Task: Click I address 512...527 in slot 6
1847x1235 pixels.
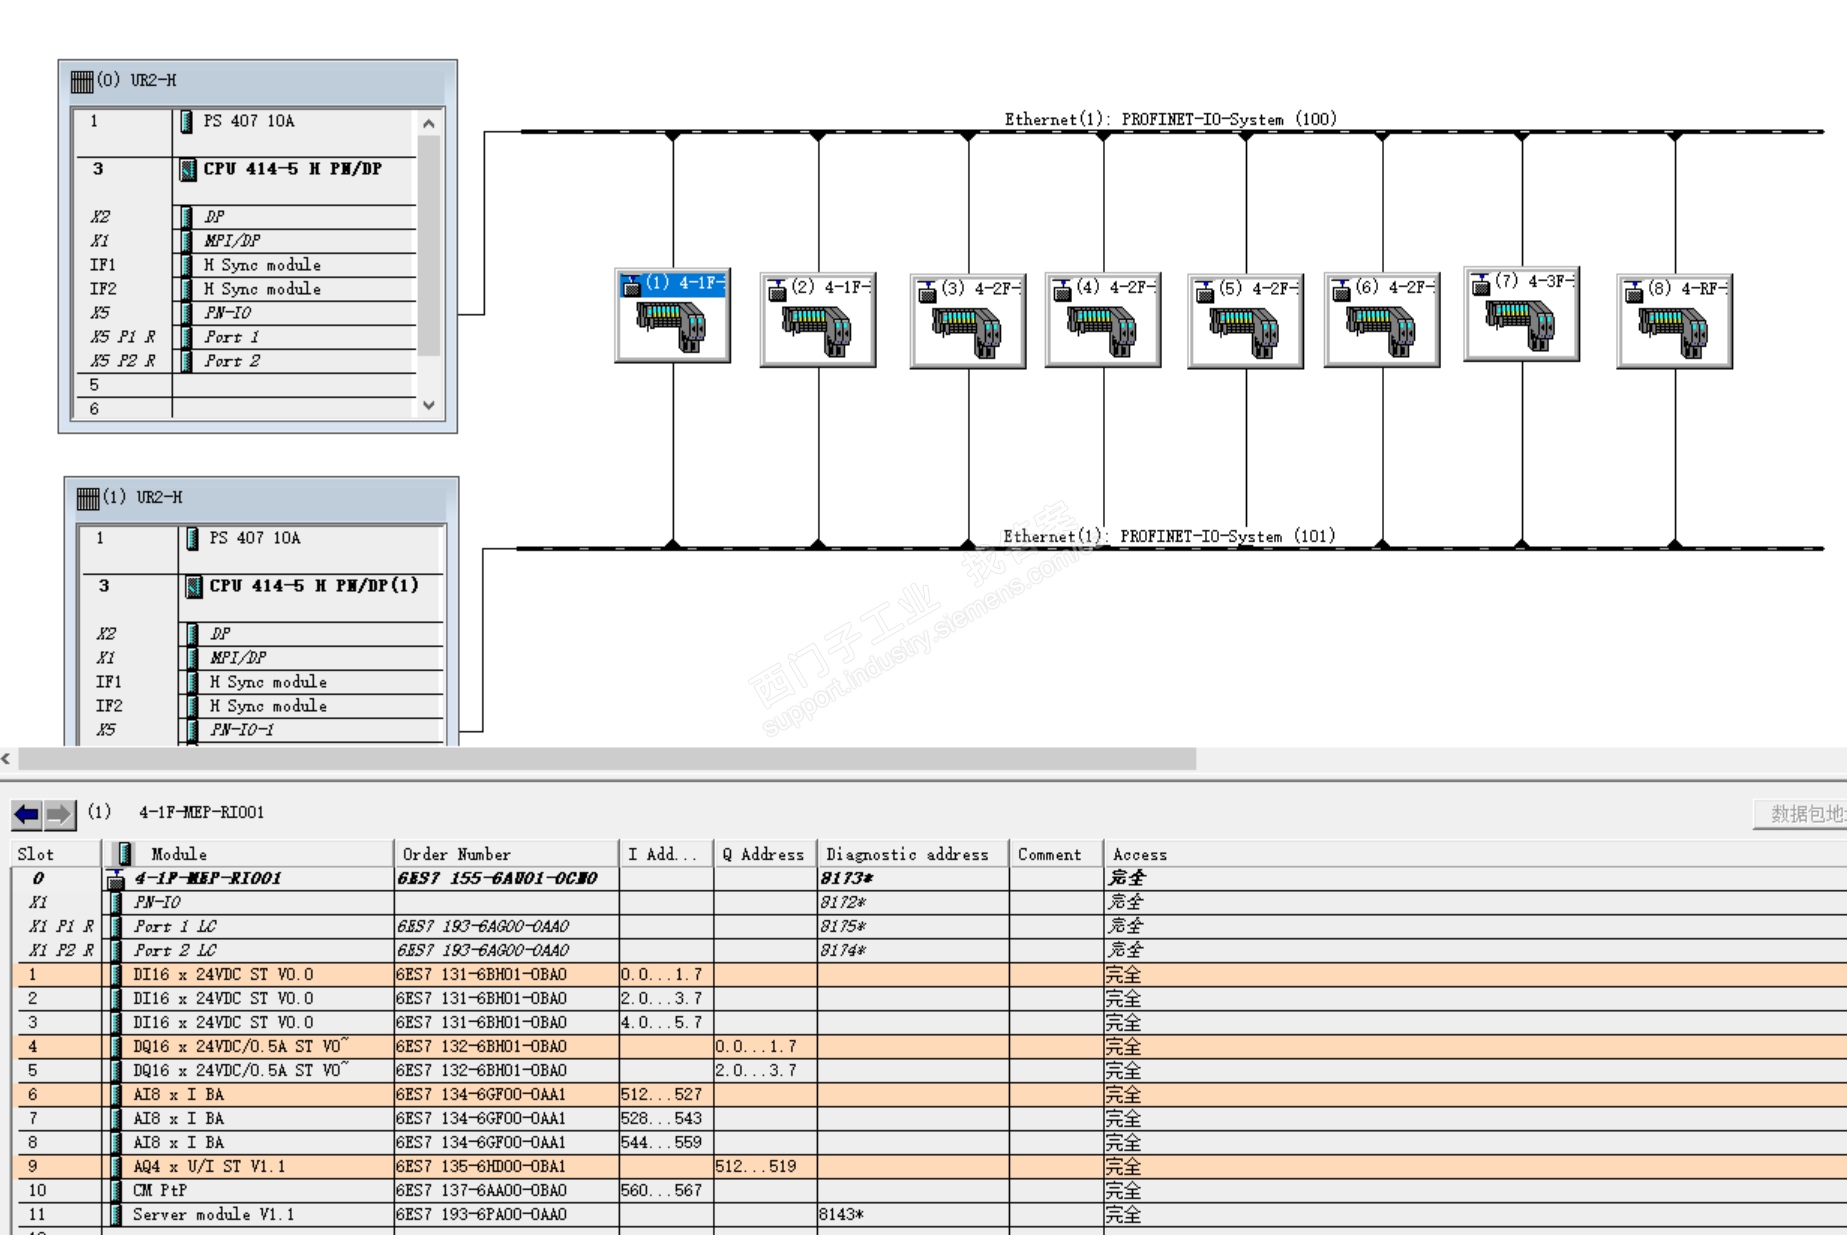Action: tap(661, 1095)
